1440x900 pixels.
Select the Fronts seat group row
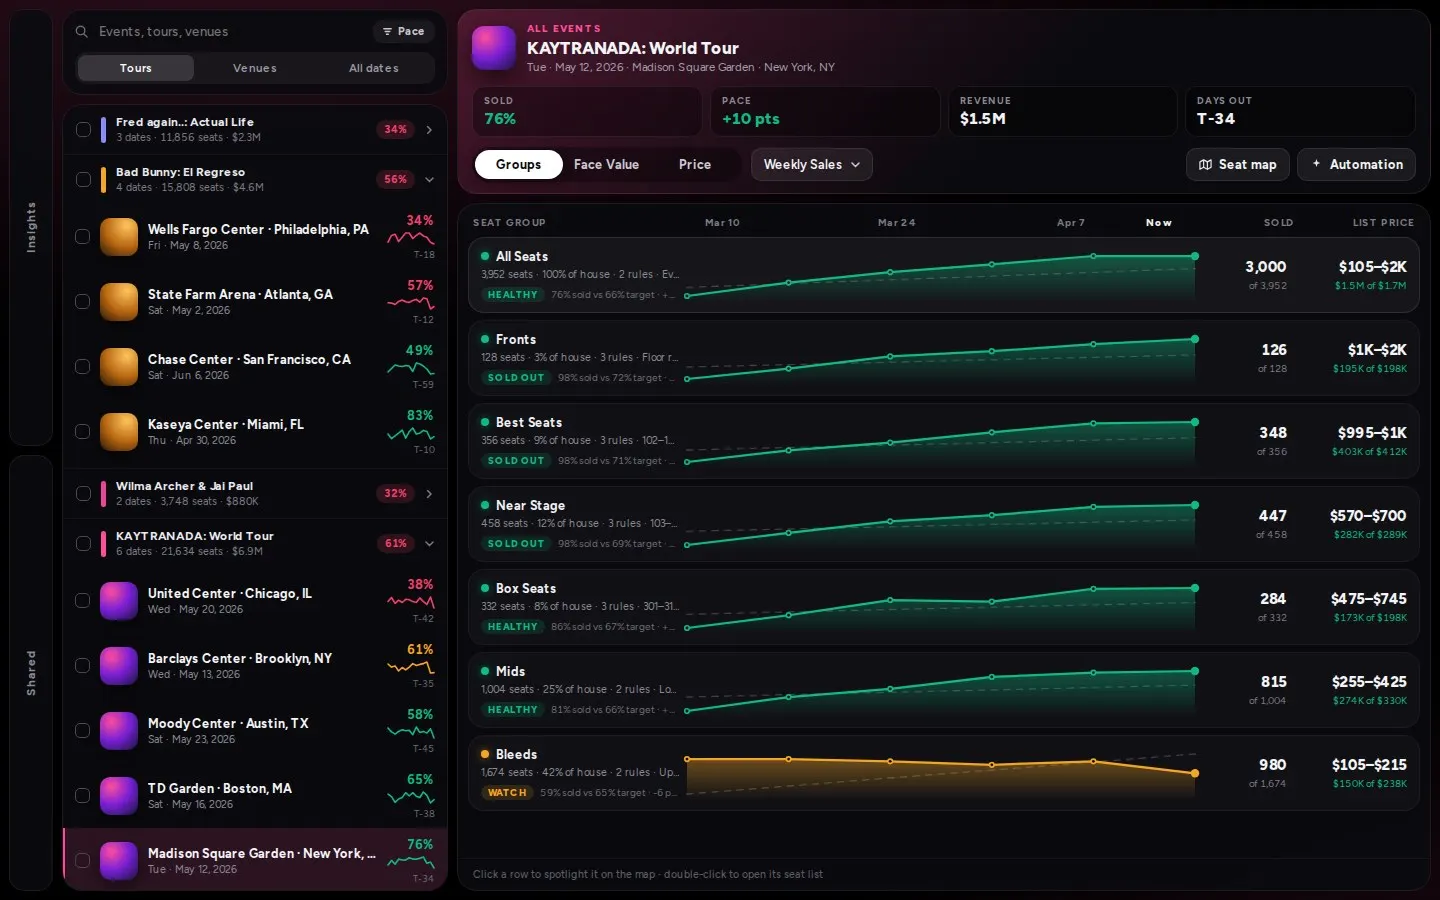[x=944, y=358]
